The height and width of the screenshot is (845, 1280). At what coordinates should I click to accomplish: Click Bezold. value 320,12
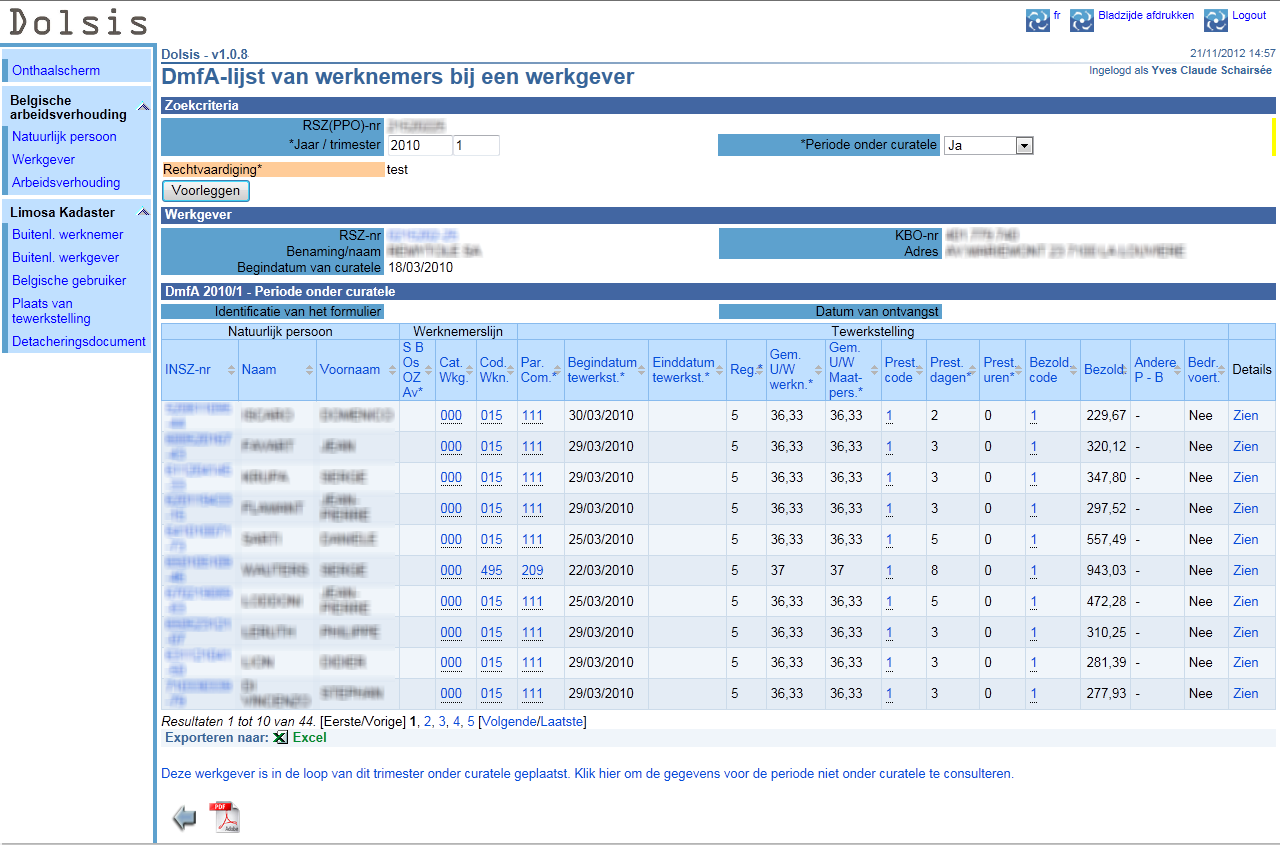(x=1105, y=447)
